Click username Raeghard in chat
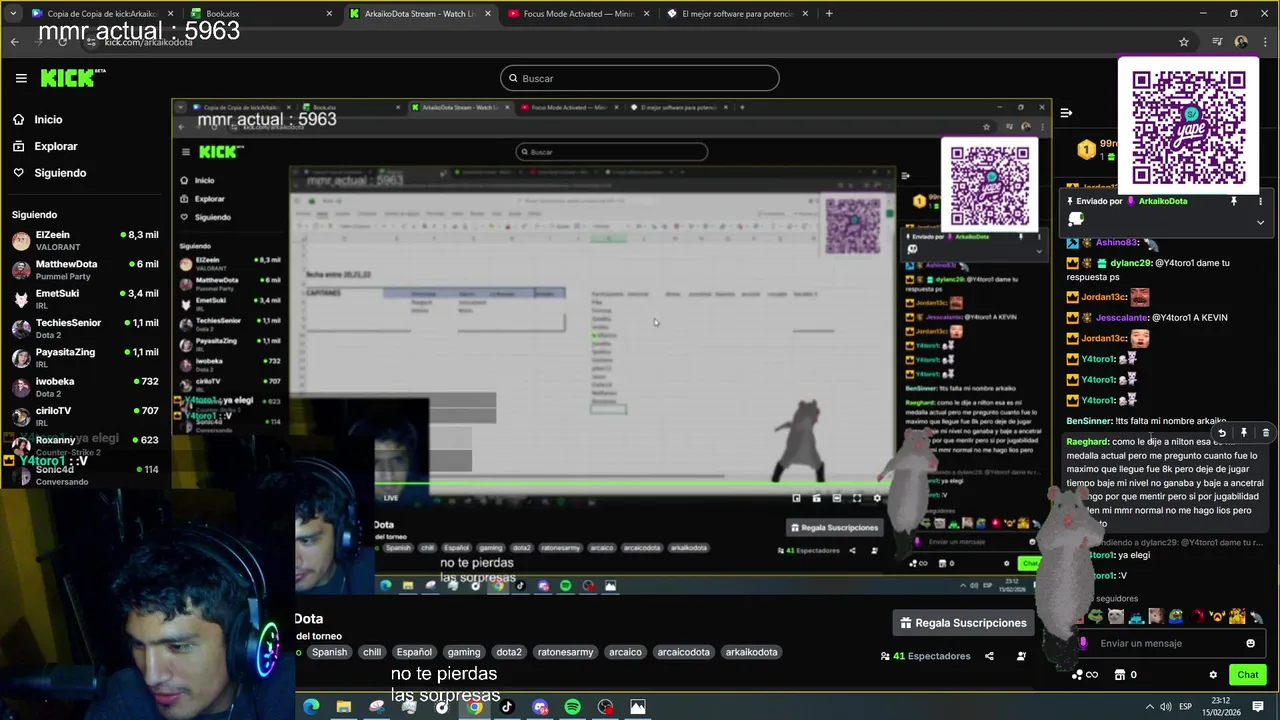Viewport: 1280px width, 720px height. [1088, 441]
